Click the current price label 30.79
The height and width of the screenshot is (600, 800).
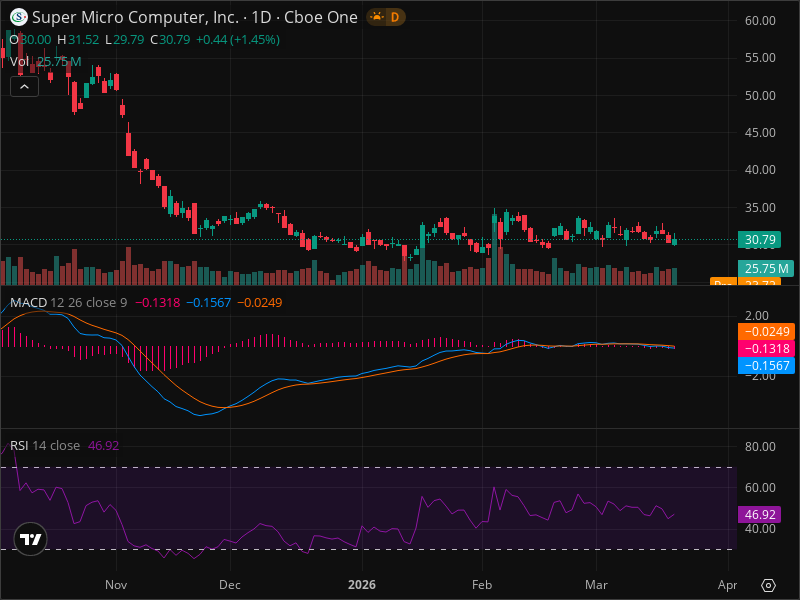click(759, 240)
